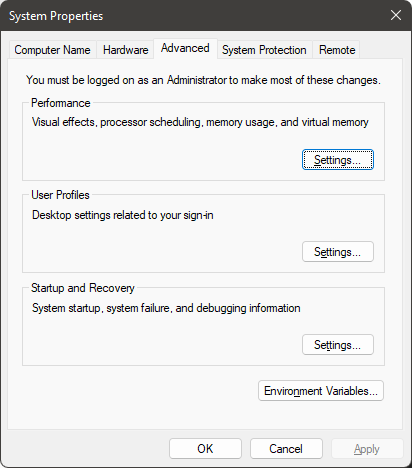Click the Performance group label

(x=61, y=103)
